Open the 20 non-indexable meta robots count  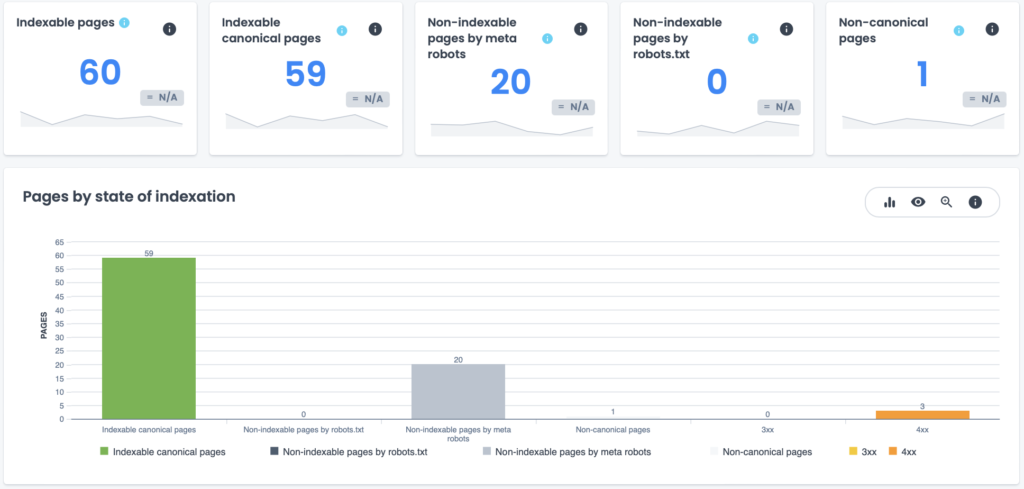click(510, 82)
